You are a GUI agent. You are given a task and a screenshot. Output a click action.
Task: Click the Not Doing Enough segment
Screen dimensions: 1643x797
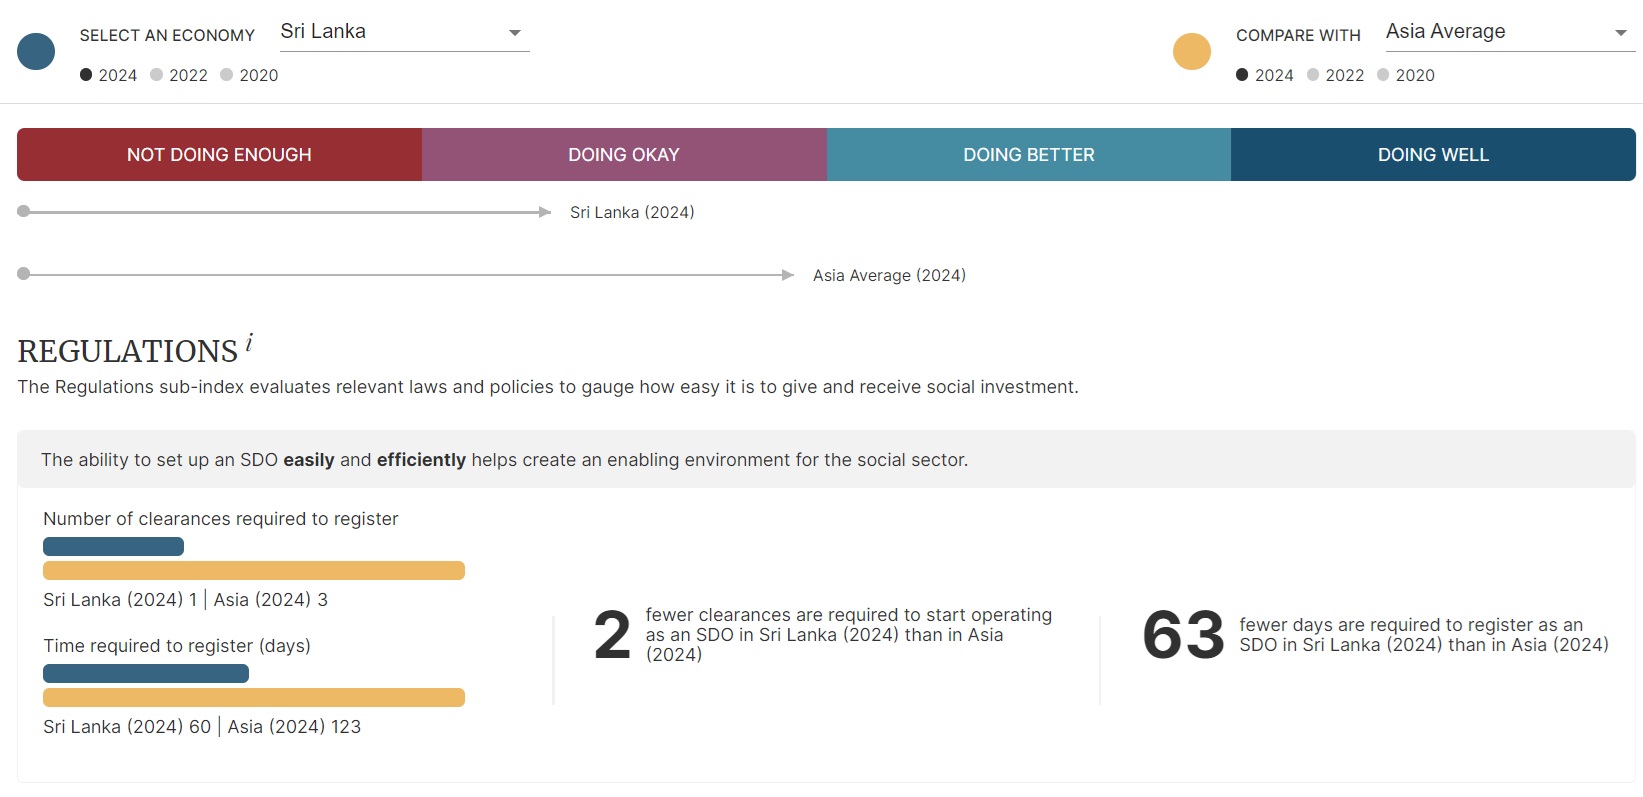point(219,155)
